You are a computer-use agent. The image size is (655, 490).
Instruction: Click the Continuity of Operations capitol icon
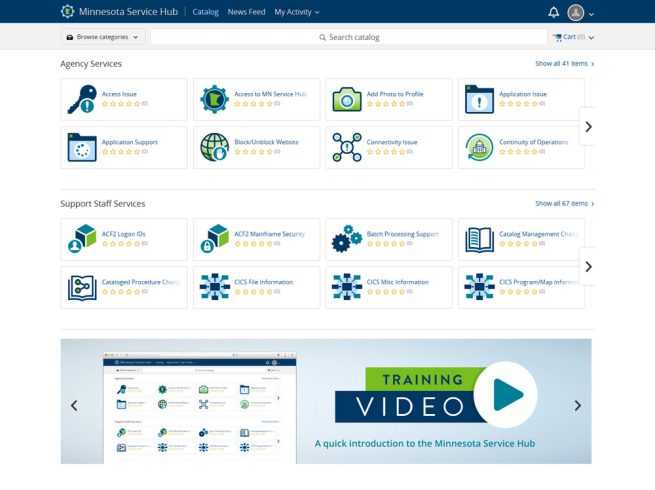[x=479, y=147]
